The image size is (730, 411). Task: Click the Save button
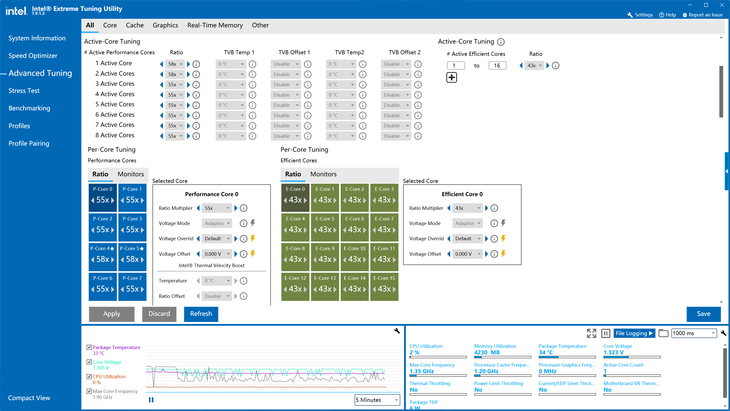coord(703,314)
